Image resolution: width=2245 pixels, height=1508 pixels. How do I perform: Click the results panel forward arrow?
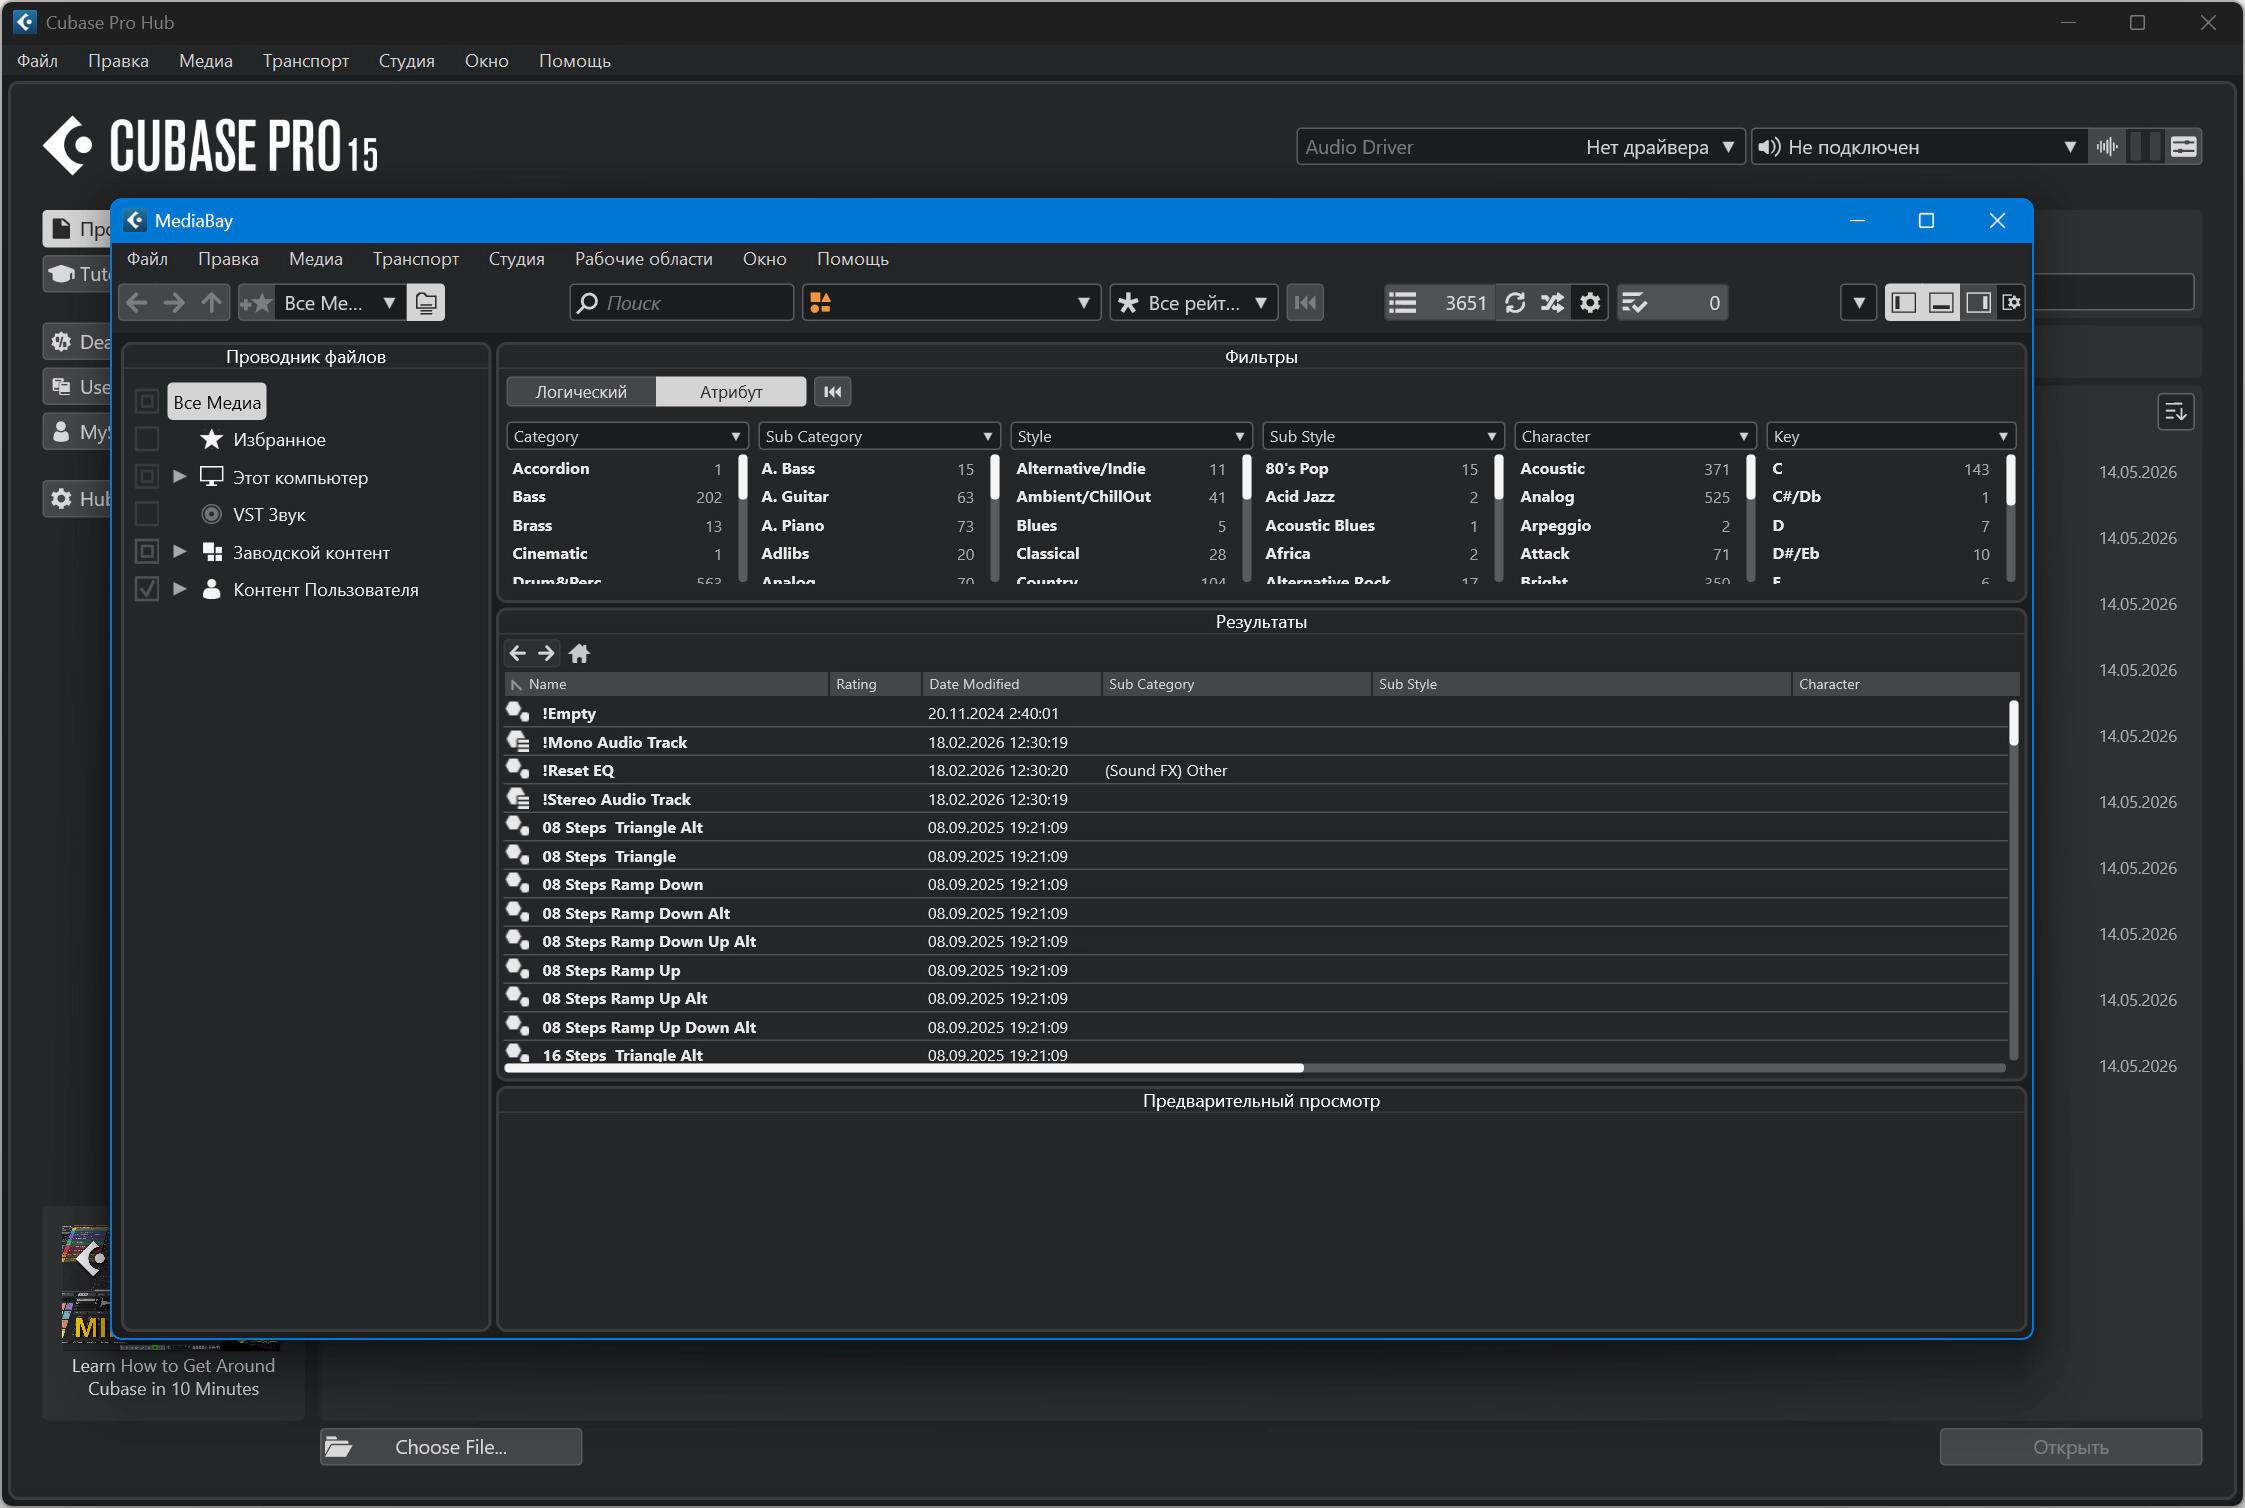click(547, 653)
